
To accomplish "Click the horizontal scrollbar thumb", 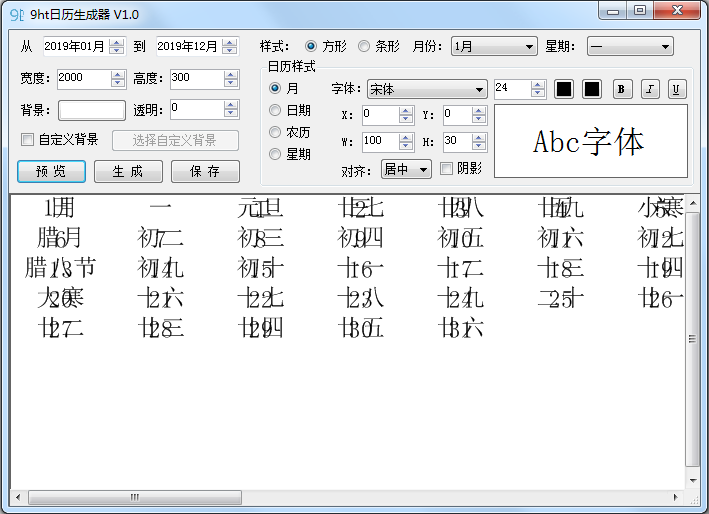I will point(135,497).
